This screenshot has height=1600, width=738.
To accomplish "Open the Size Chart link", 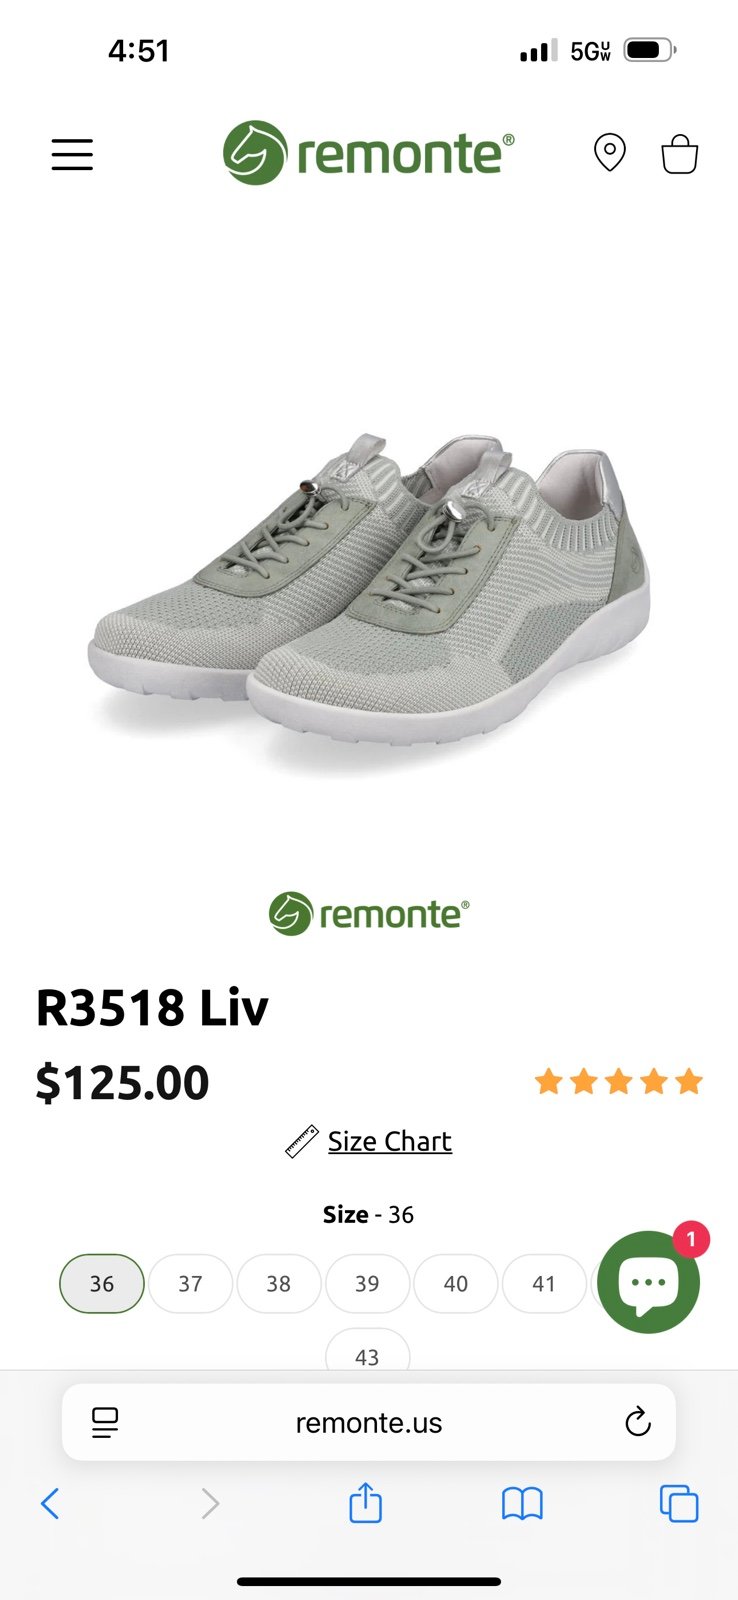I will click(x=390, y=1141).
